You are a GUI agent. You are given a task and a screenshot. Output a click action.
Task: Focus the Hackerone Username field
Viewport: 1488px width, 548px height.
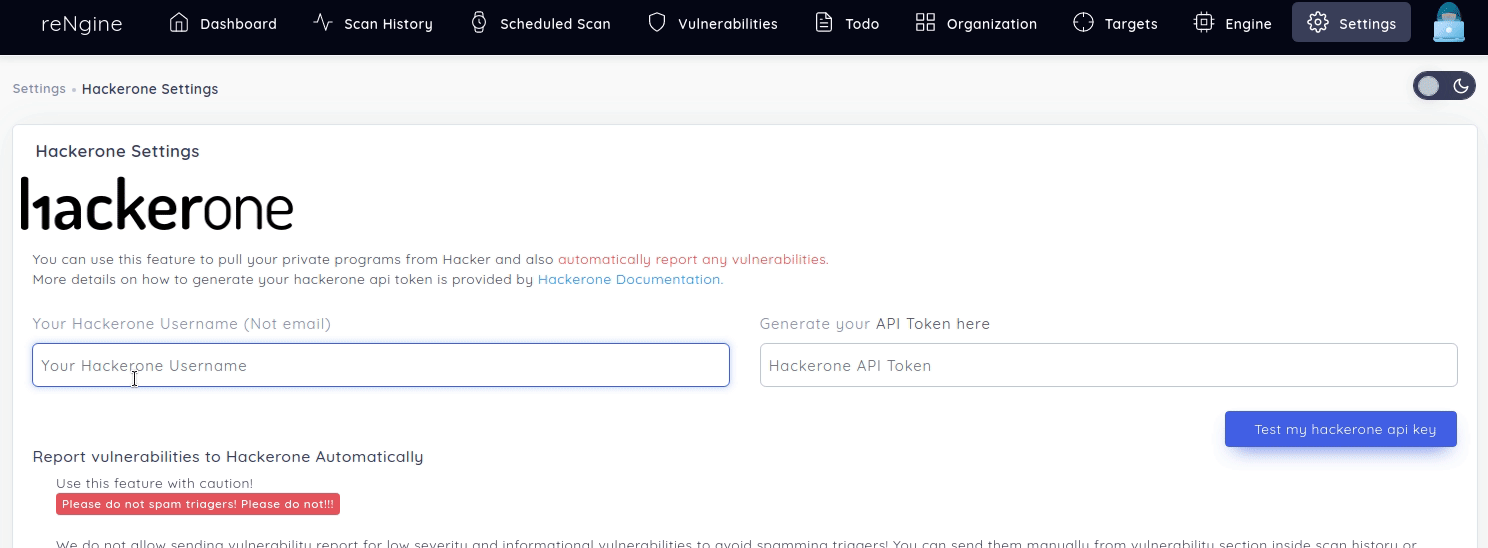381,365
